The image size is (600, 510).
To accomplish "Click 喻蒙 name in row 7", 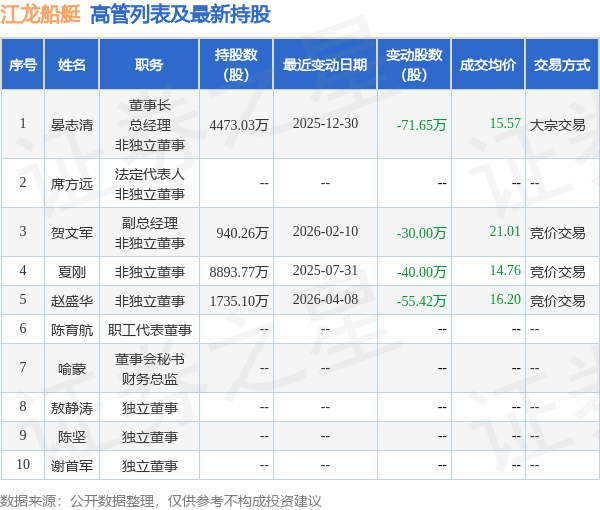I will [72, 369].
